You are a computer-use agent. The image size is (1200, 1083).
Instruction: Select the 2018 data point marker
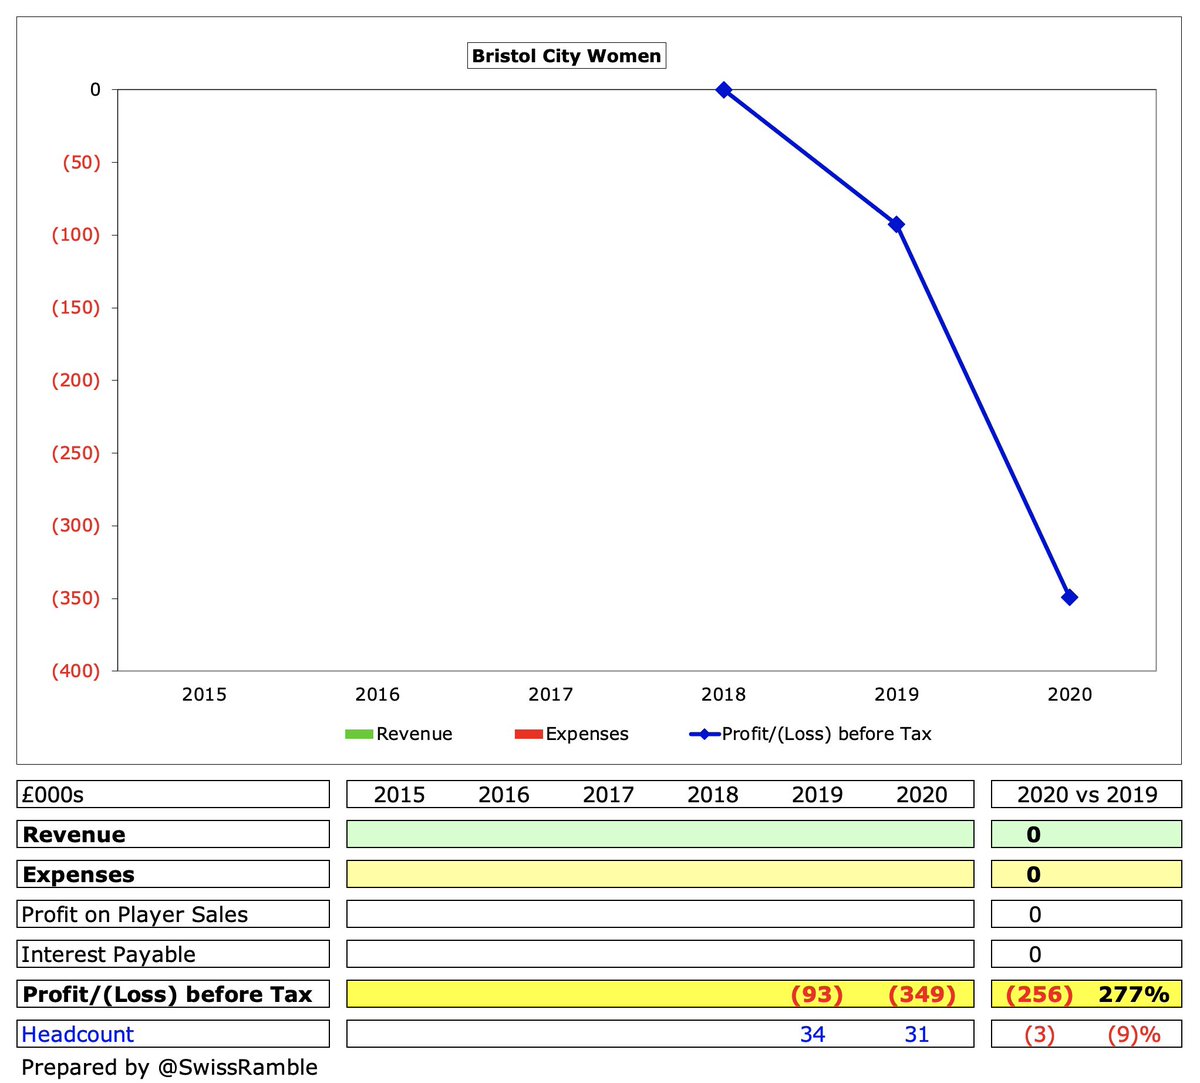(724, 90)
